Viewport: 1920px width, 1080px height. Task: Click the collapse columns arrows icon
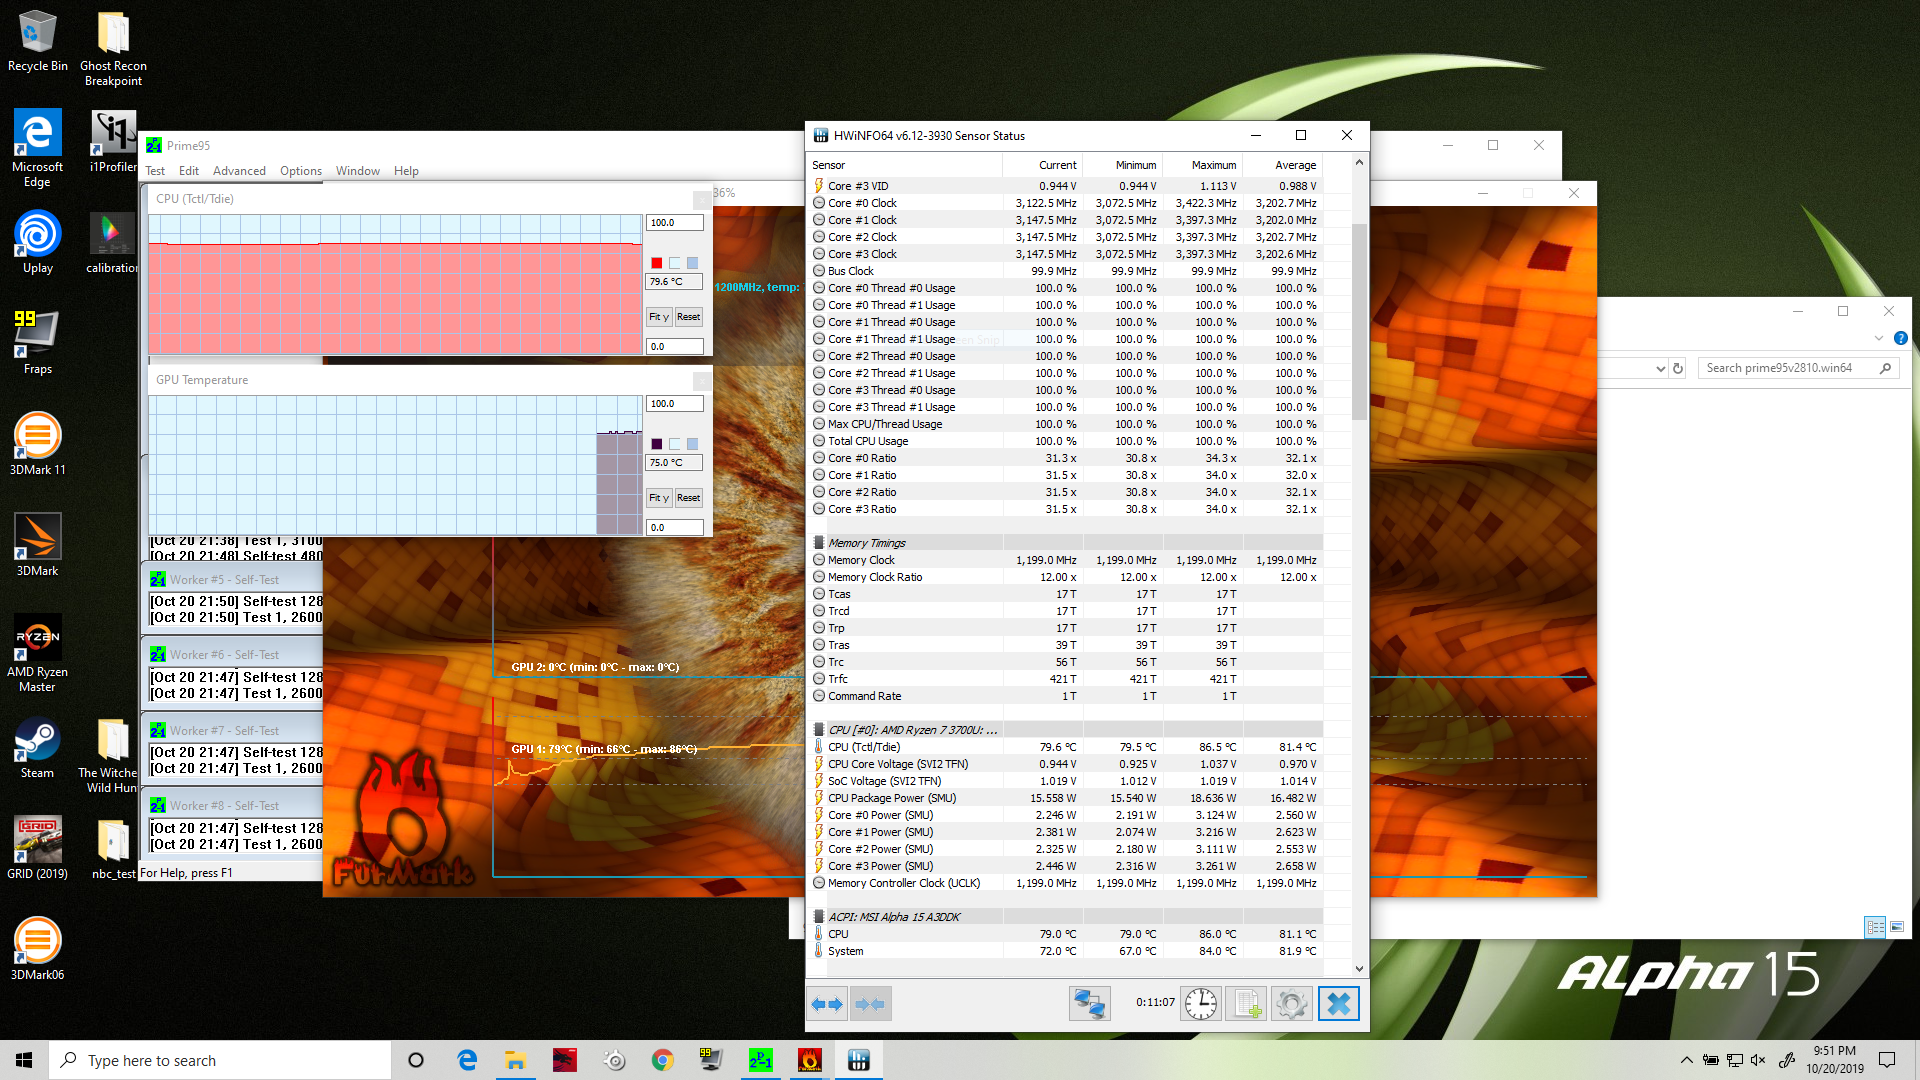point(870,1004)
